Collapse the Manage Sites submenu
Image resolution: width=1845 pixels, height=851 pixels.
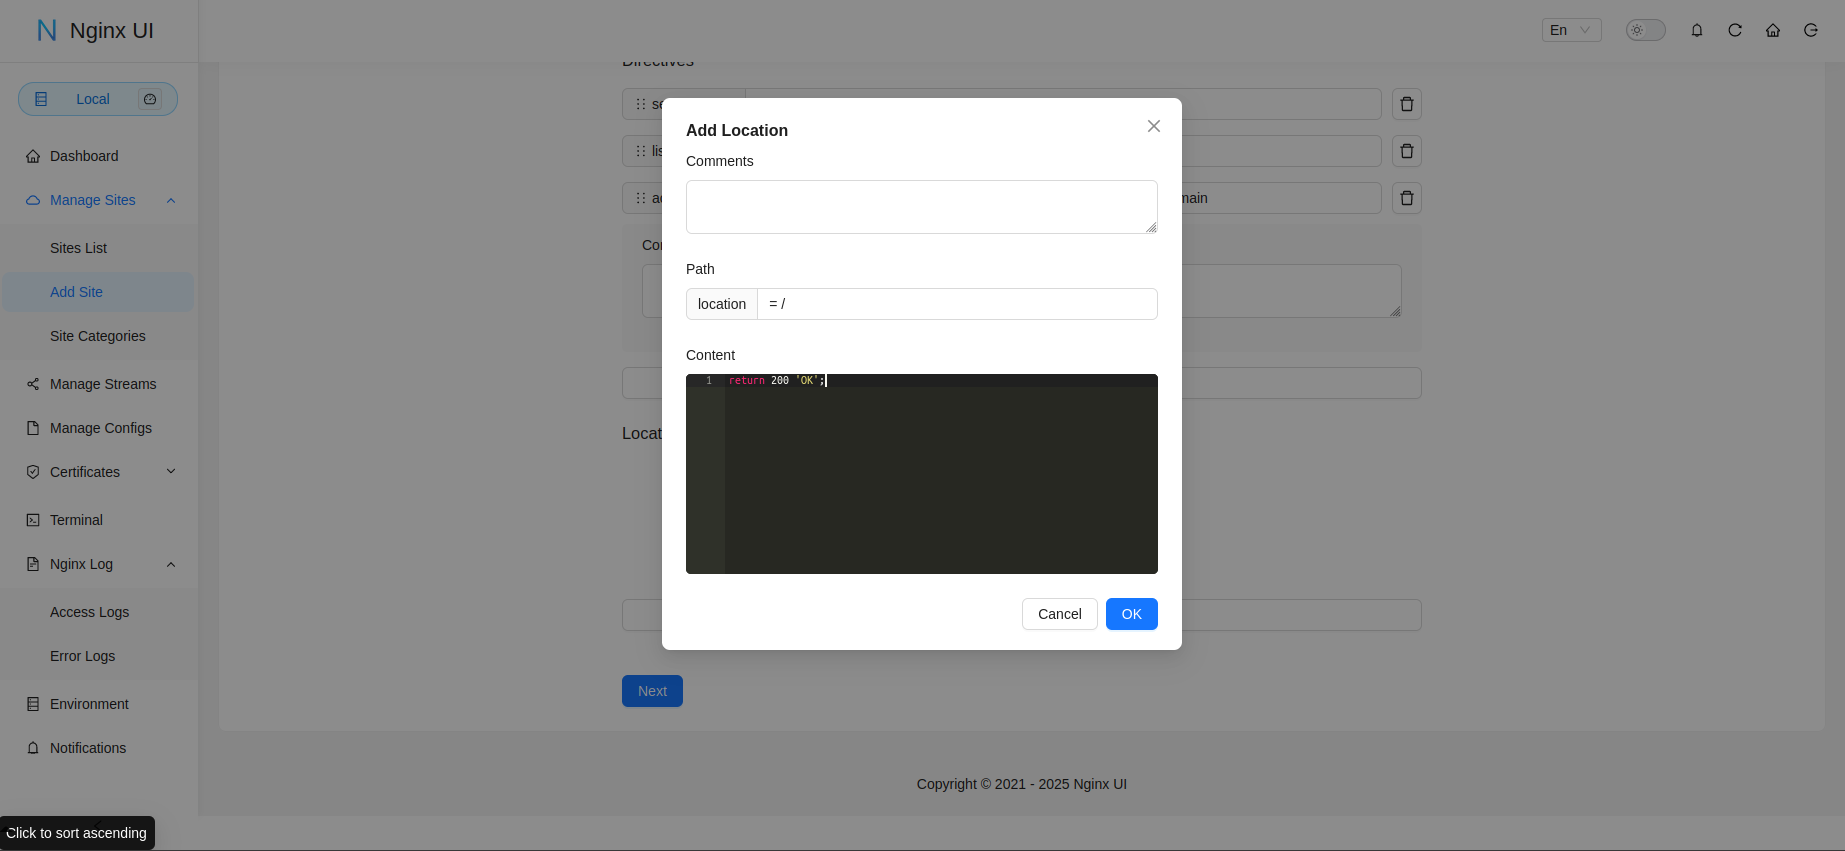pyautogui.click(x=98, y=200)
